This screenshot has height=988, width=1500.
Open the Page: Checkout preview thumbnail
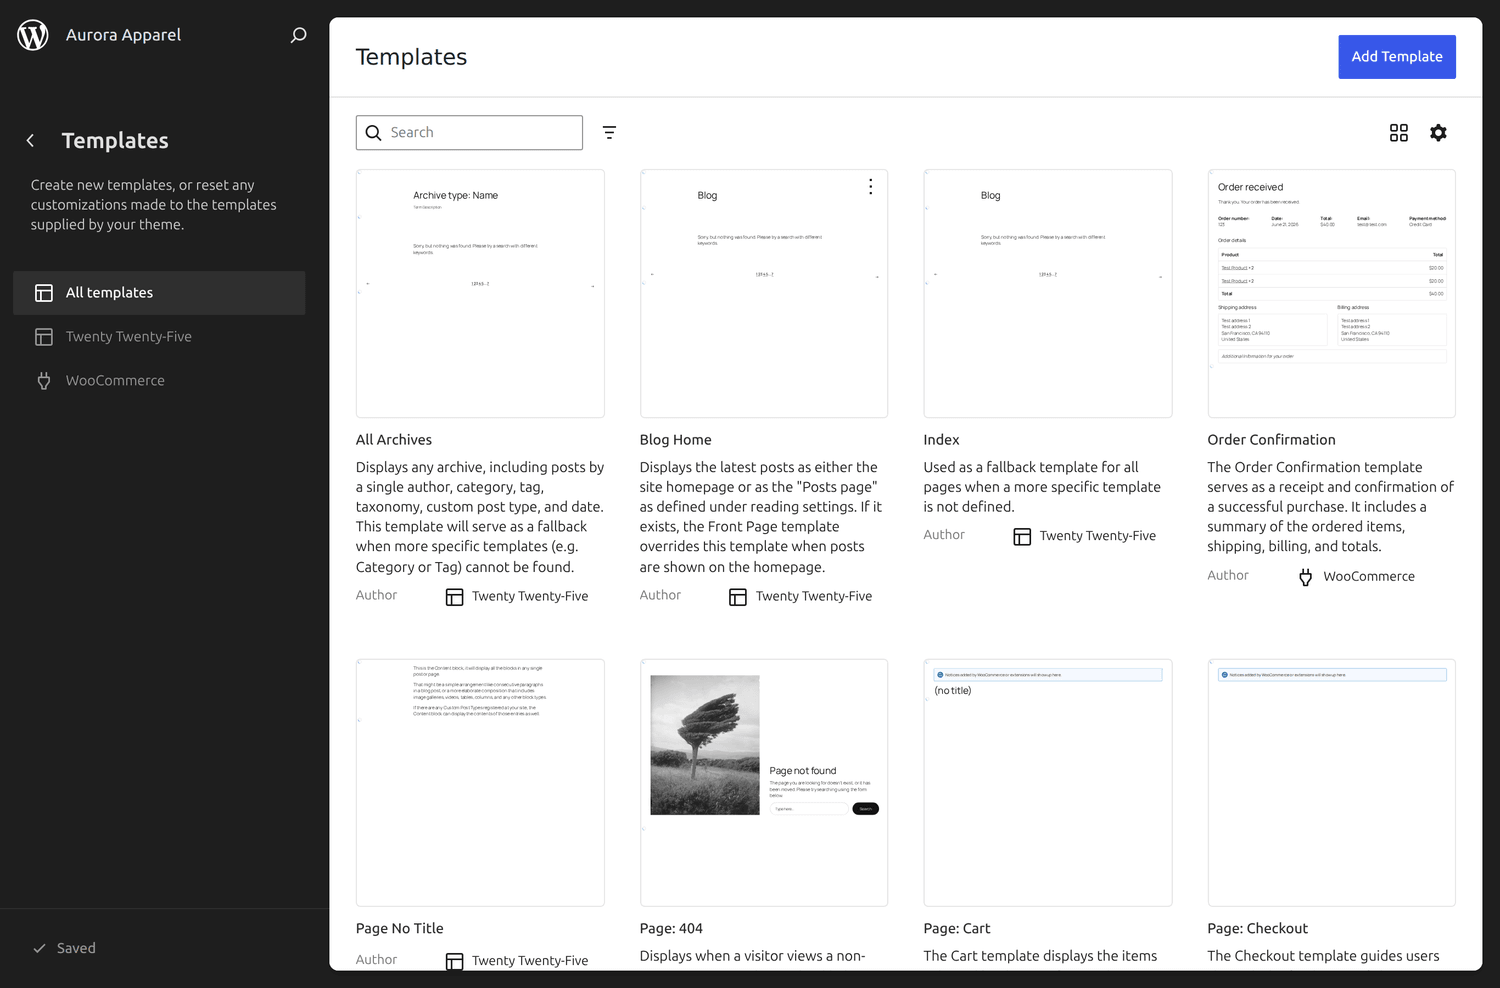pyautogui.click(x=1331, y=783)
